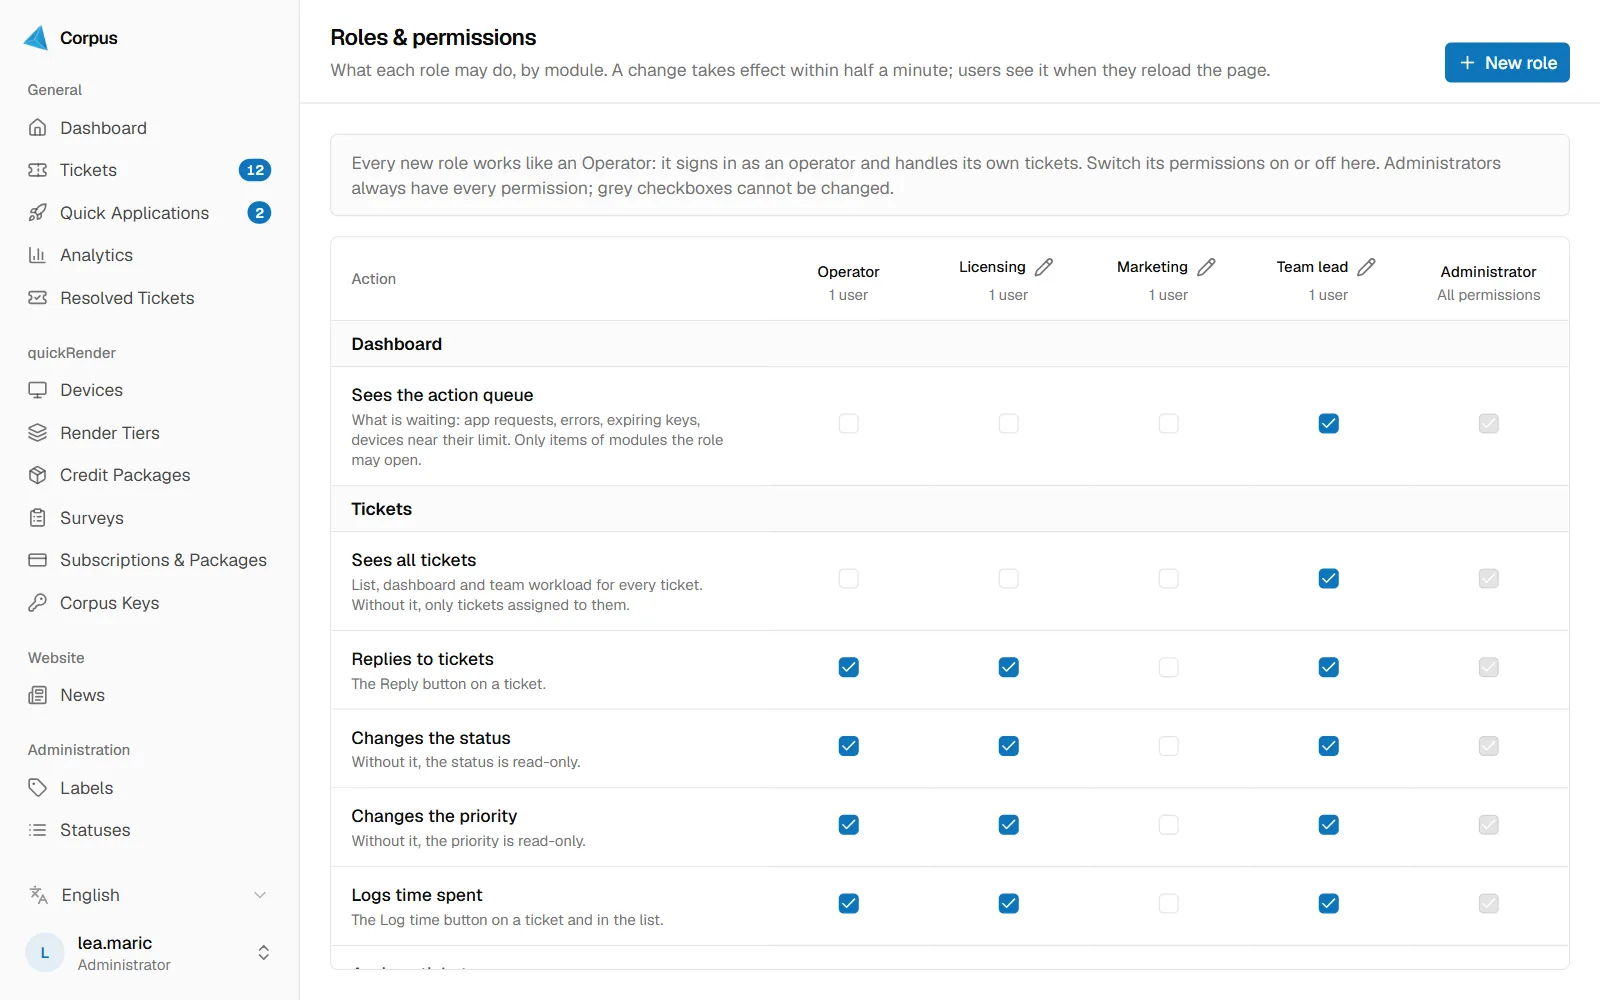Enable Sees all tickets for Licensing

point(1009,579)
